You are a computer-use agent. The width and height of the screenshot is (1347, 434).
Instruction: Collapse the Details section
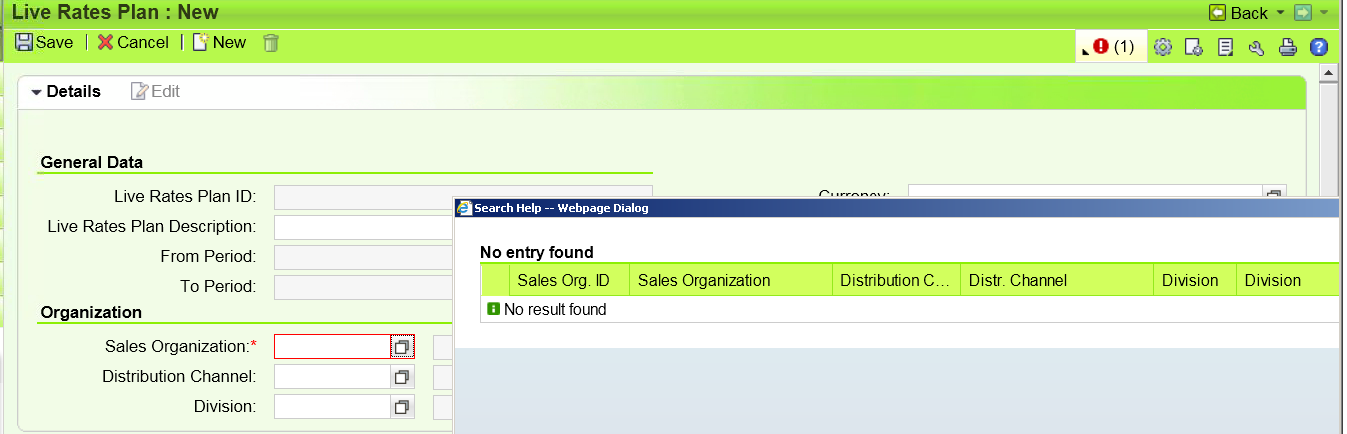(x=66, y=91)
